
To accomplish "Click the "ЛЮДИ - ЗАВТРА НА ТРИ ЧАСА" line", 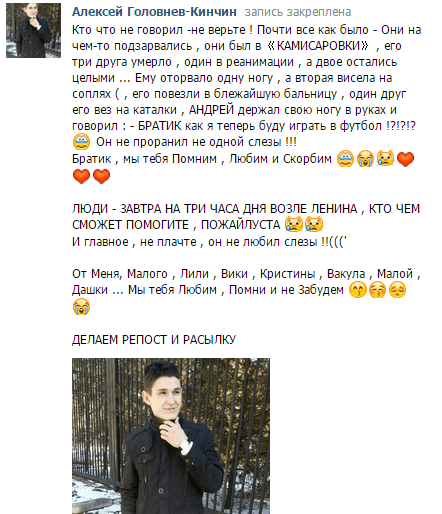I will (x=246, y=209).
